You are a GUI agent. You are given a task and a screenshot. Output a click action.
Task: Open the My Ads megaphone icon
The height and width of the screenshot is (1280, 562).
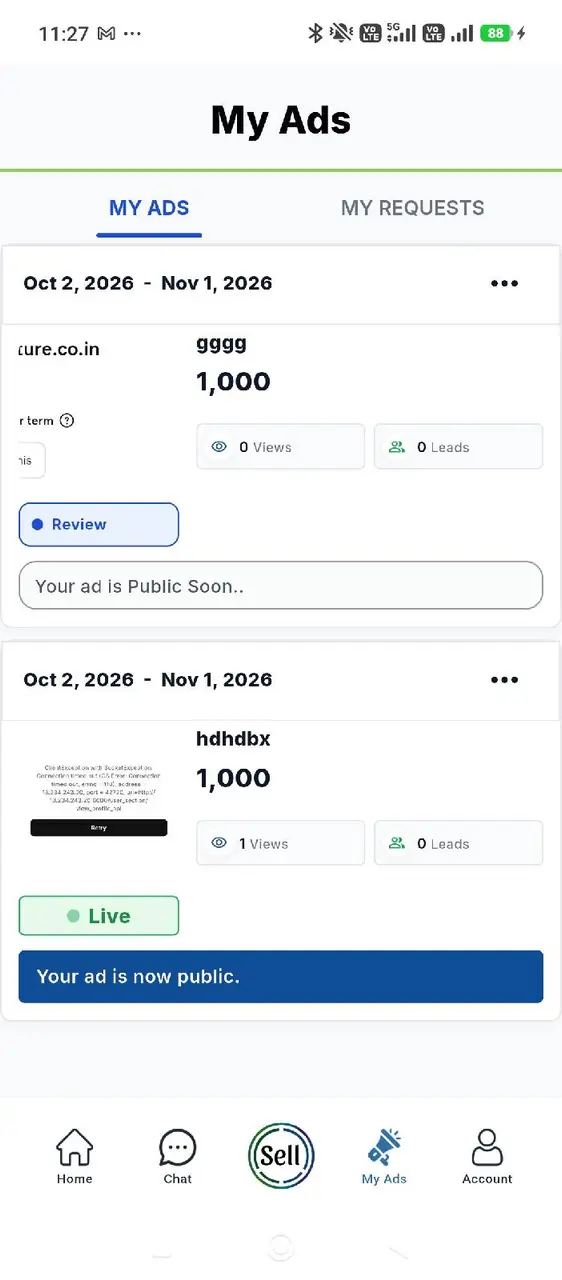click(x=384, y=1147)
